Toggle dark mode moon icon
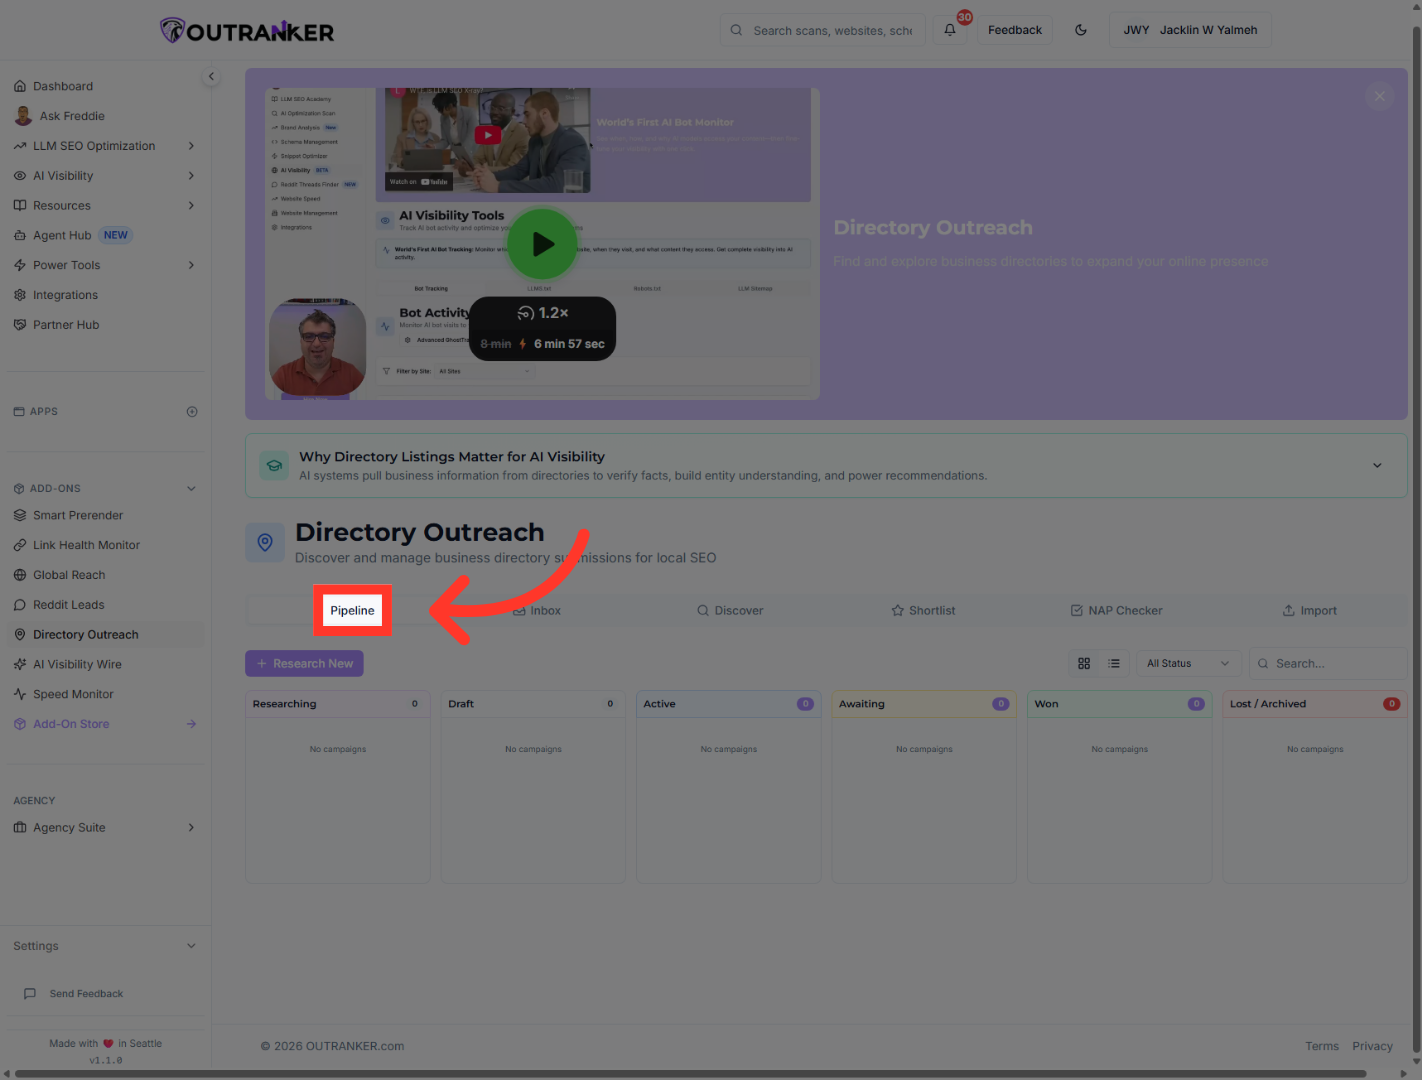The image size is (1422, 1080). click(1081, 30)
